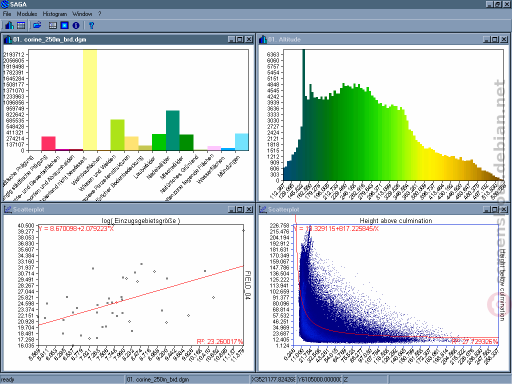
Task: Click the R² 23.26 percent label
Action: coord(220,341)
